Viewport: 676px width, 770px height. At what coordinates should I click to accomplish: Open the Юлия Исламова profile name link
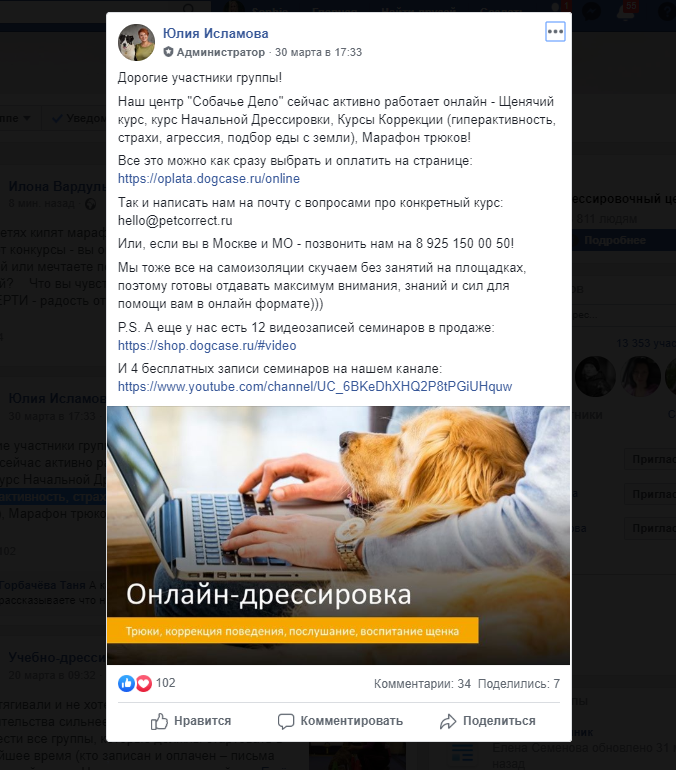click(216, 33)
